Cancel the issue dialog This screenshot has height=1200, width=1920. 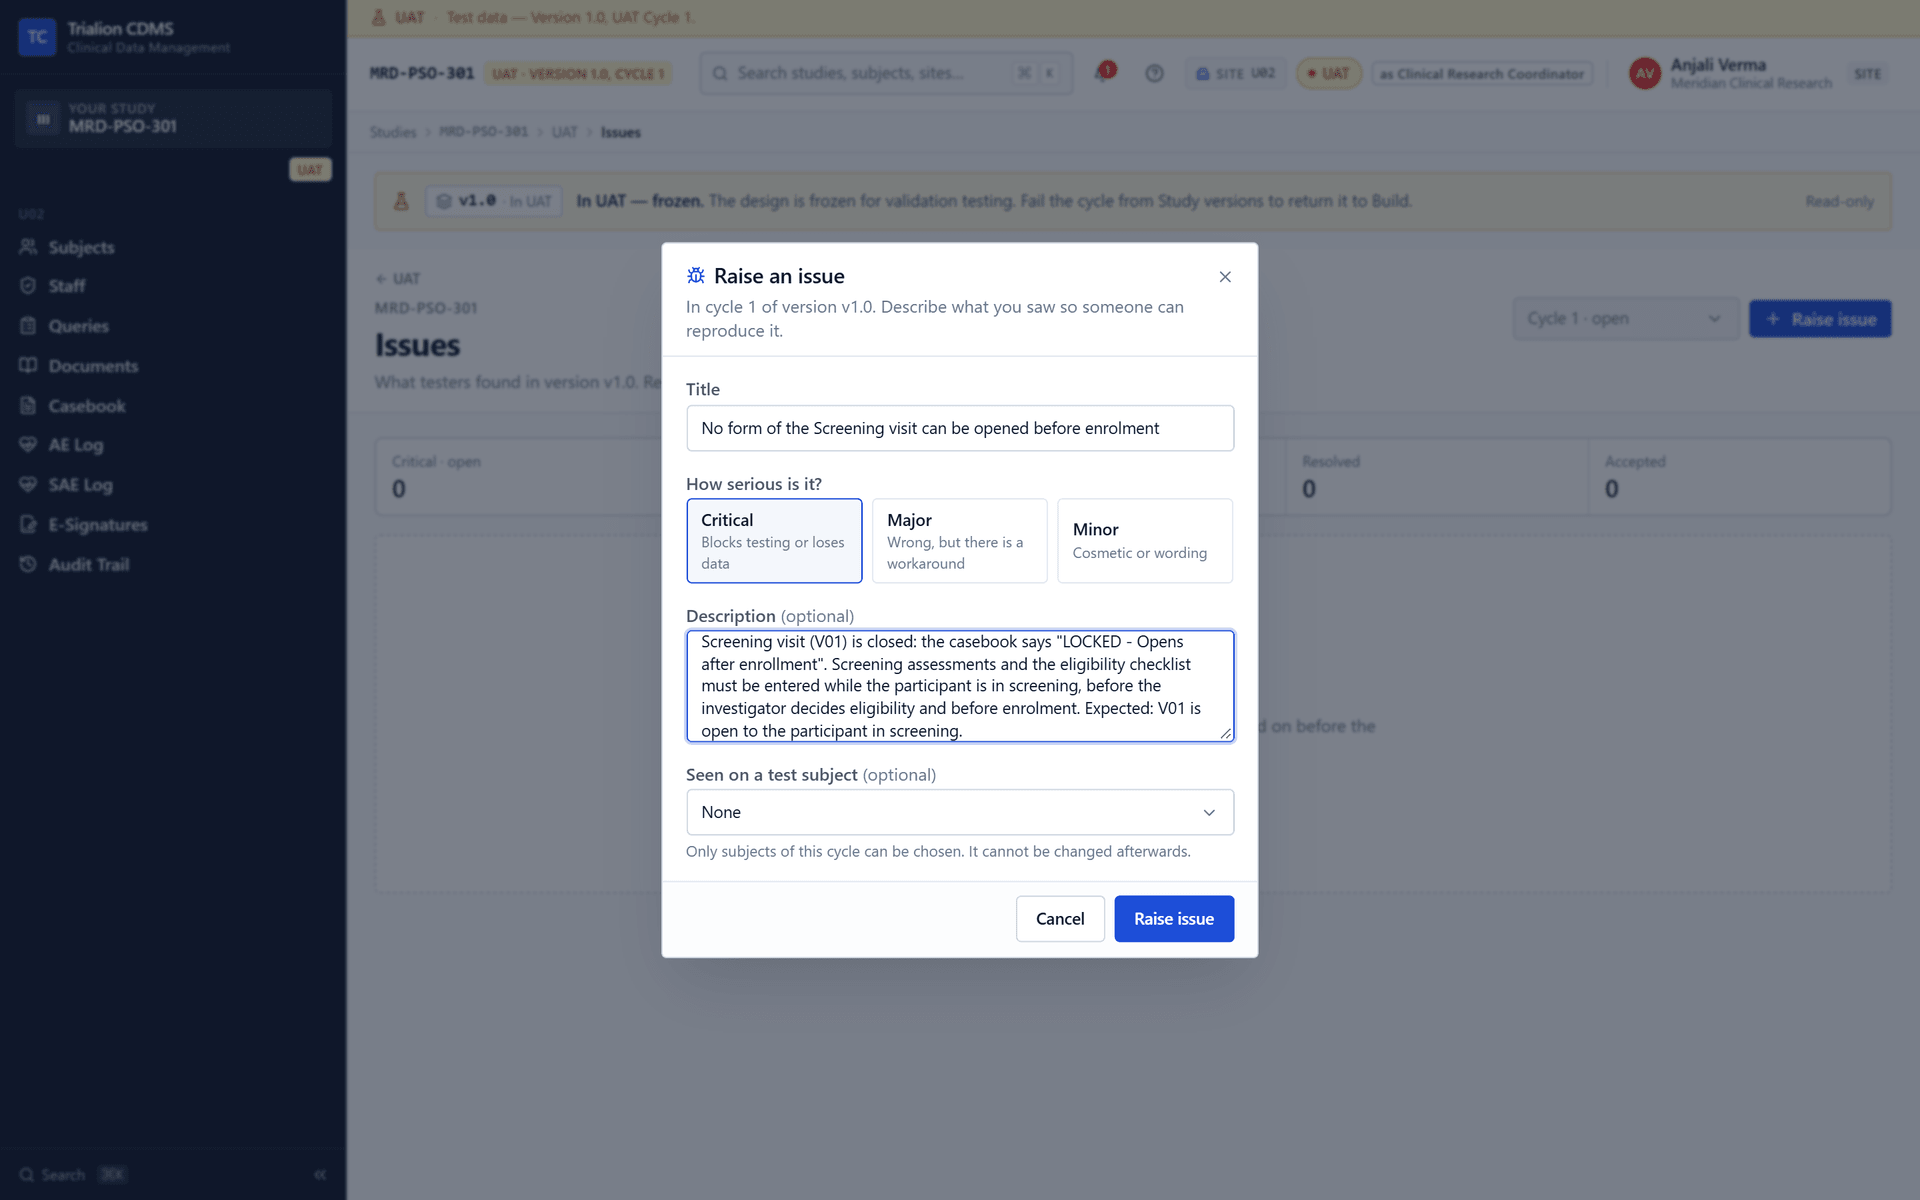[1060, 919]
